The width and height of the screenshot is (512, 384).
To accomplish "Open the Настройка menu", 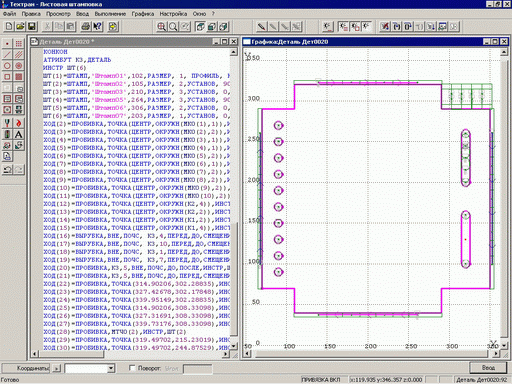I will tap(173, 14).
